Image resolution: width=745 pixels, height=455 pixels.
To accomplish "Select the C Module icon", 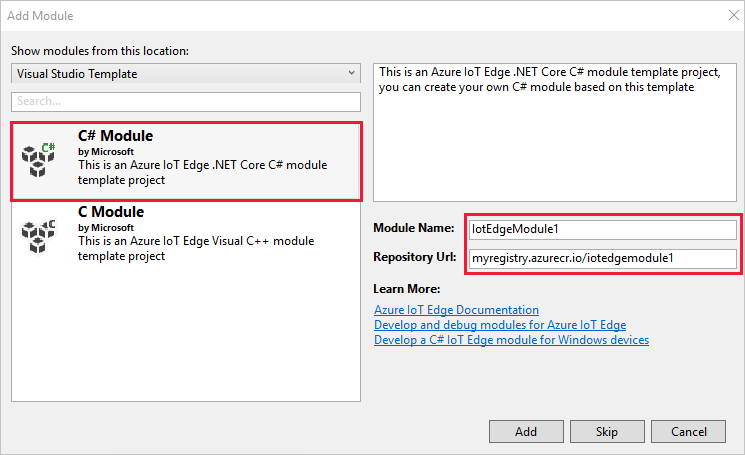I will pyautogui.click(x=38, y=236).
